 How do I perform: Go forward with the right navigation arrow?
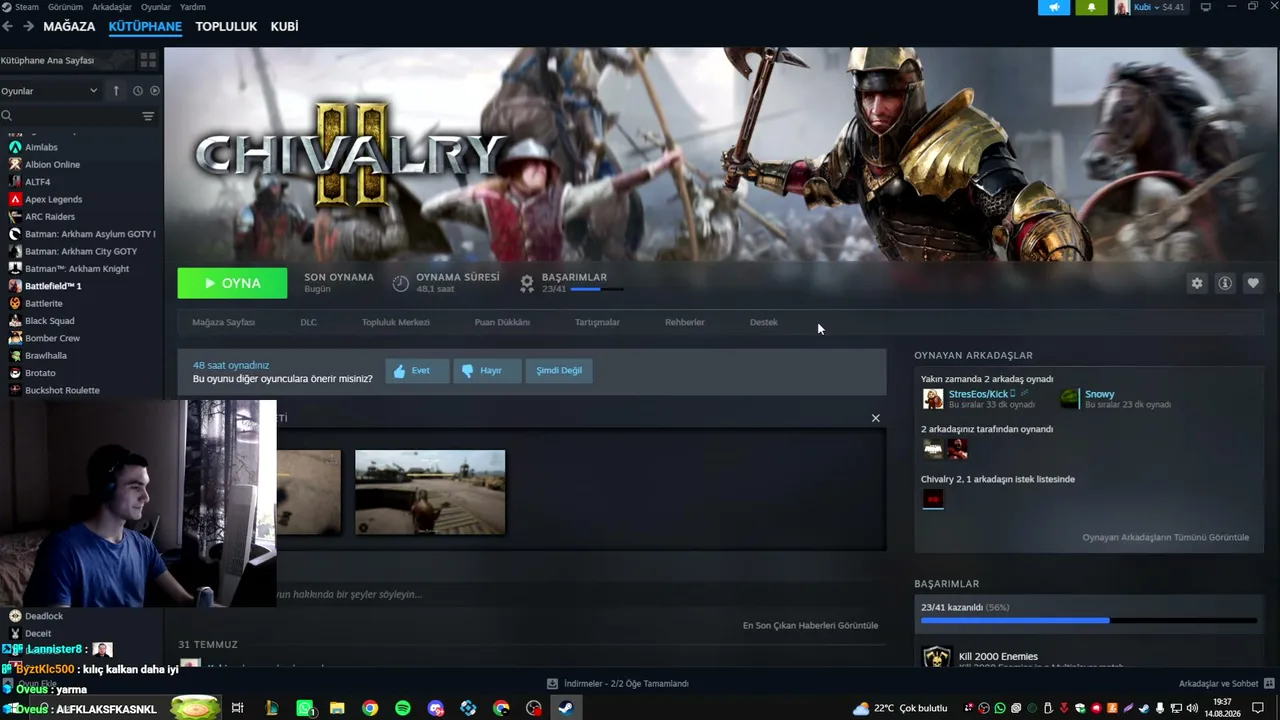pos(28,26)
